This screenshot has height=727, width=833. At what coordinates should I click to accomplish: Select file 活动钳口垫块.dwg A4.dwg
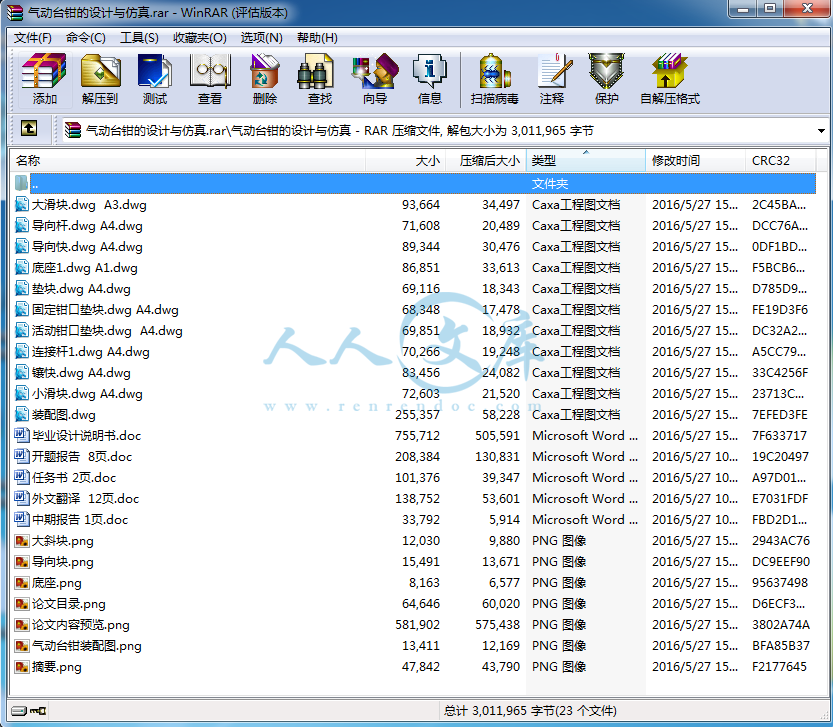pyautogui.click(x=107, y=331)
